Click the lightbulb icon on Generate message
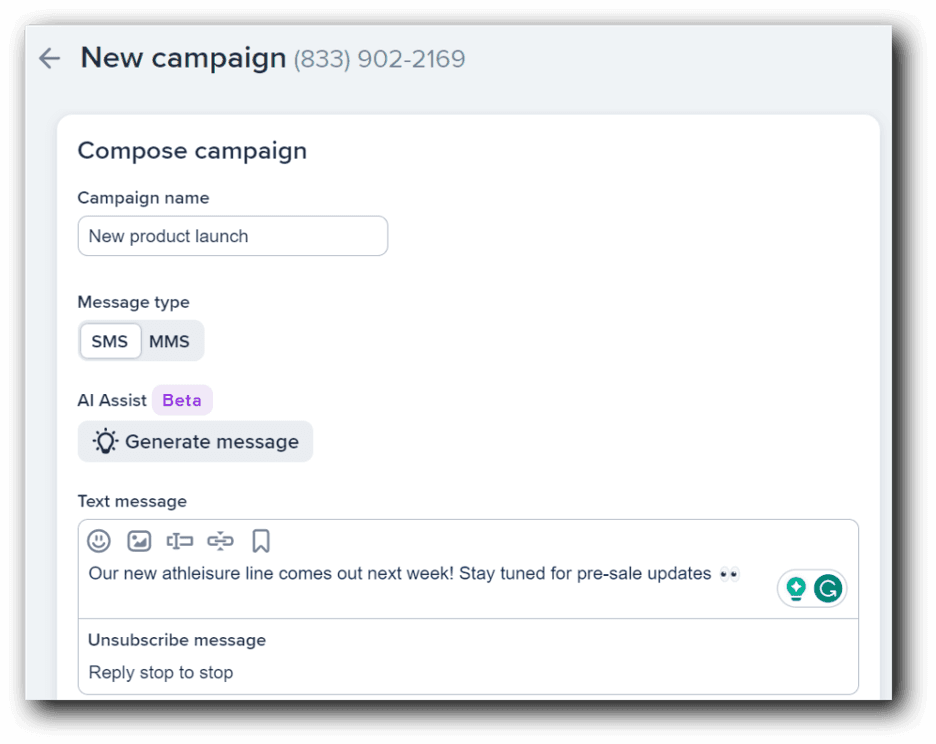 (105, 441)
